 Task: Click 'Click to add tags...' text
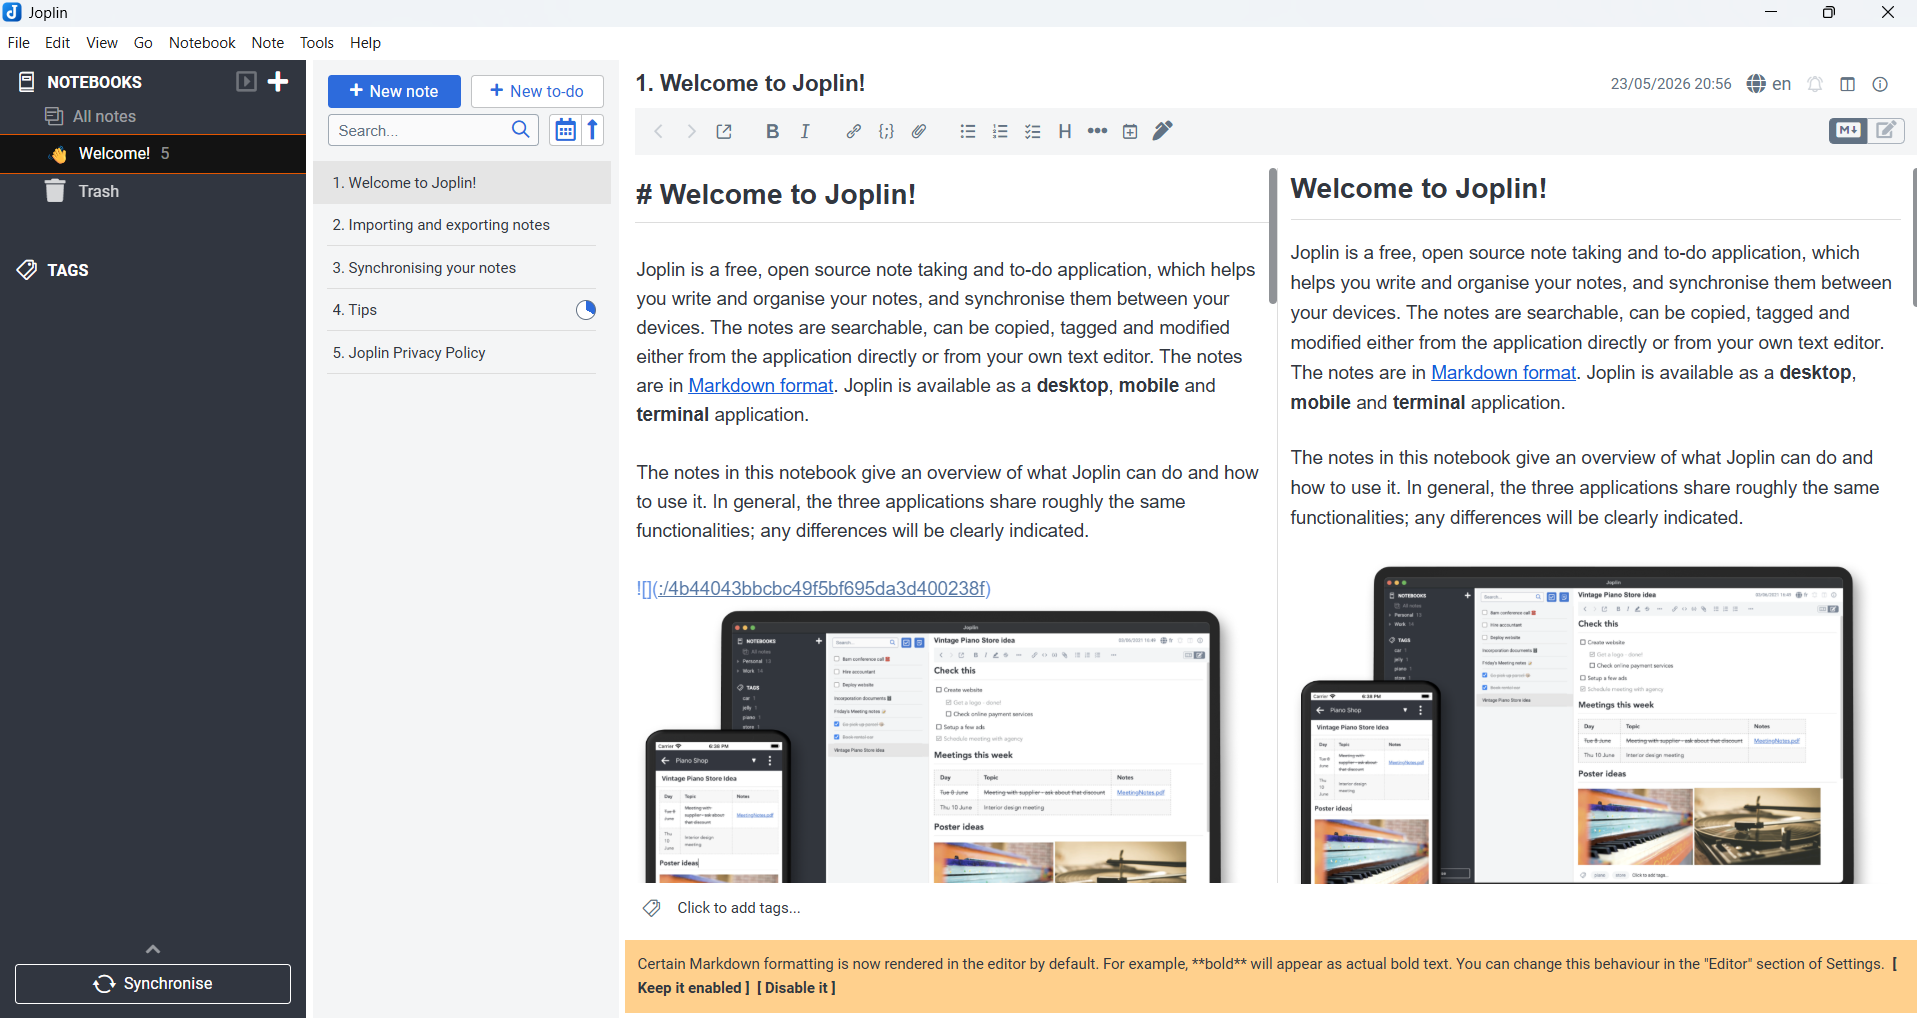pos(739,908)
